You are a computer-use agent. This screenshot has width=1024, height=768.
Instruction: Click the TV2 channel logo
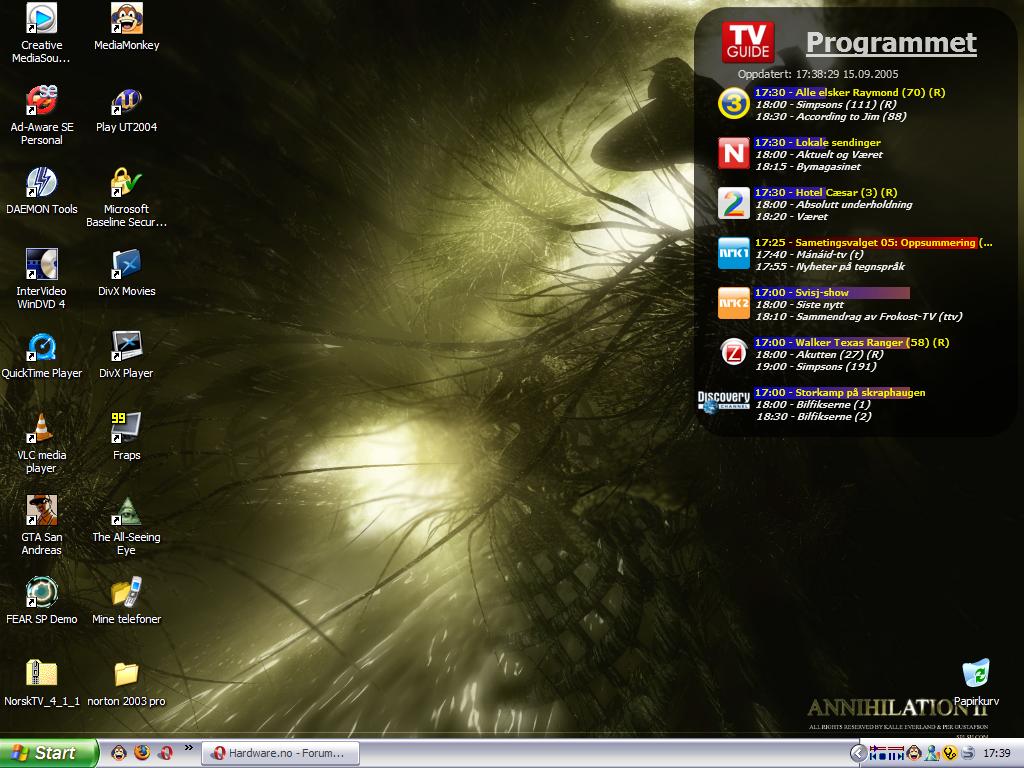pos(733,203)
